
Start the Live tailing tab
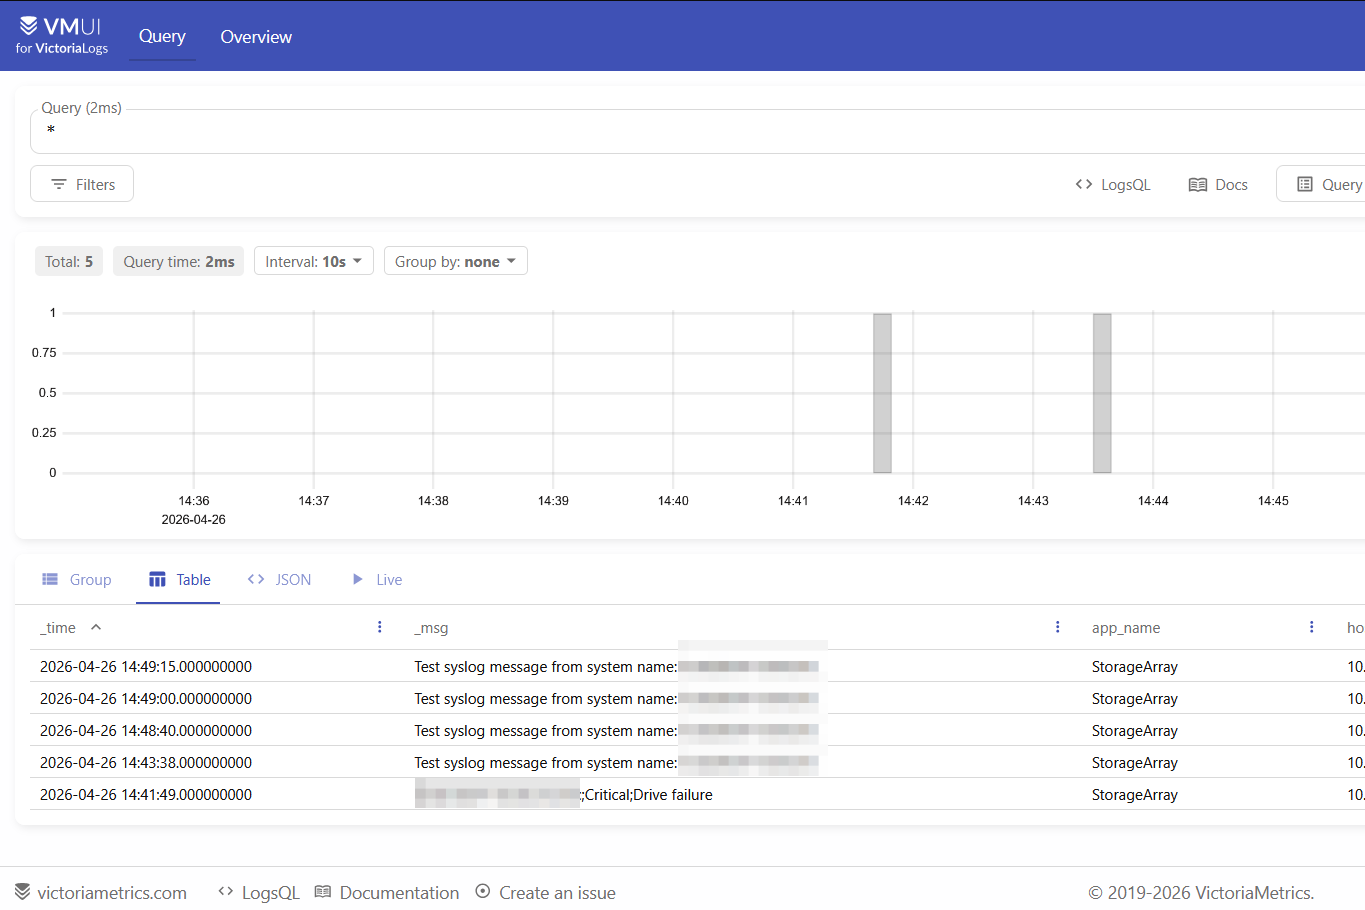(x=376, y=580)
